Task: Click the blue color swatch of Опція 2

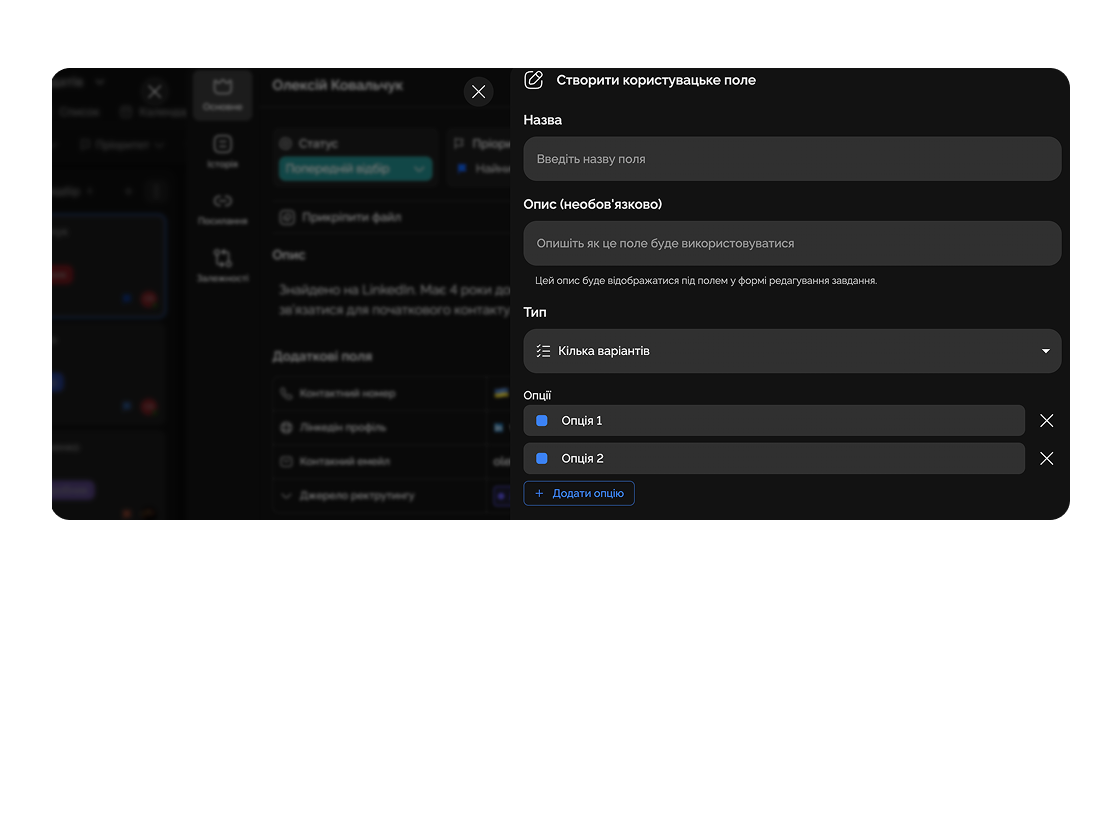Action: (x=542, y=459)
